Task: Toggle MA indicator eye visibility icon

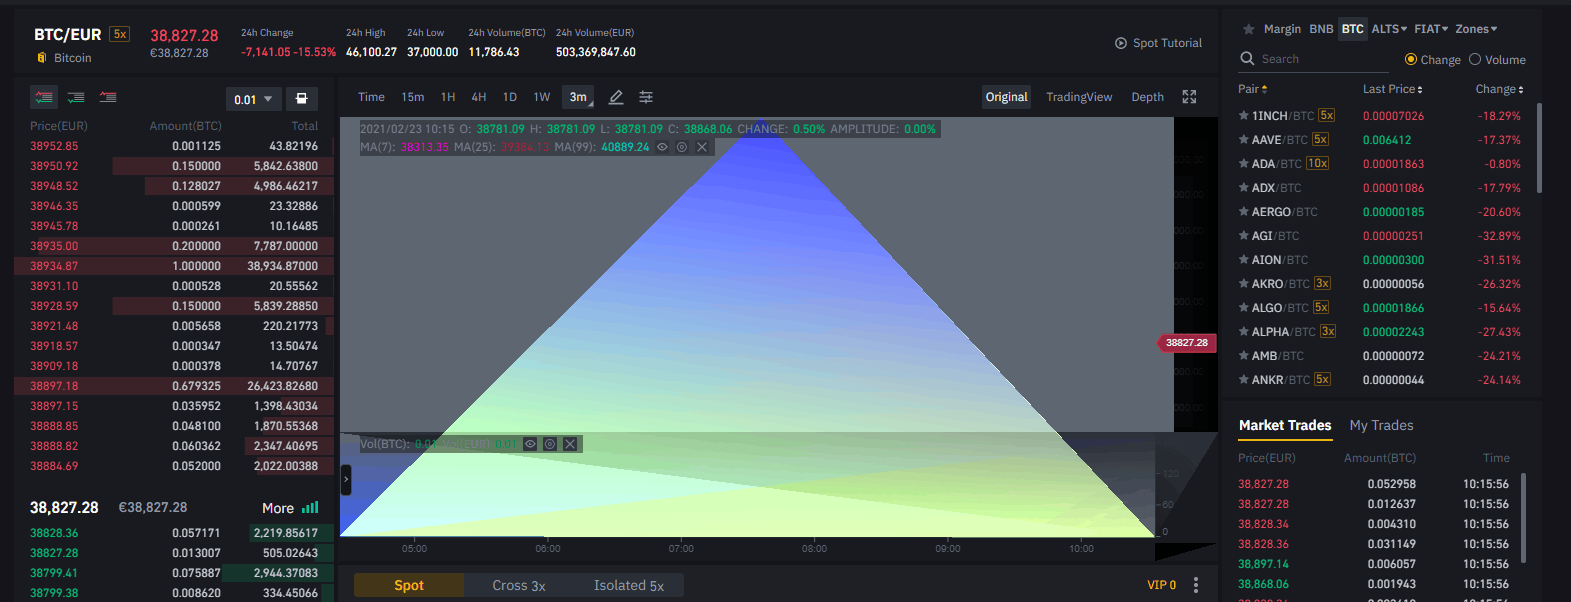Action: [662, 147]
